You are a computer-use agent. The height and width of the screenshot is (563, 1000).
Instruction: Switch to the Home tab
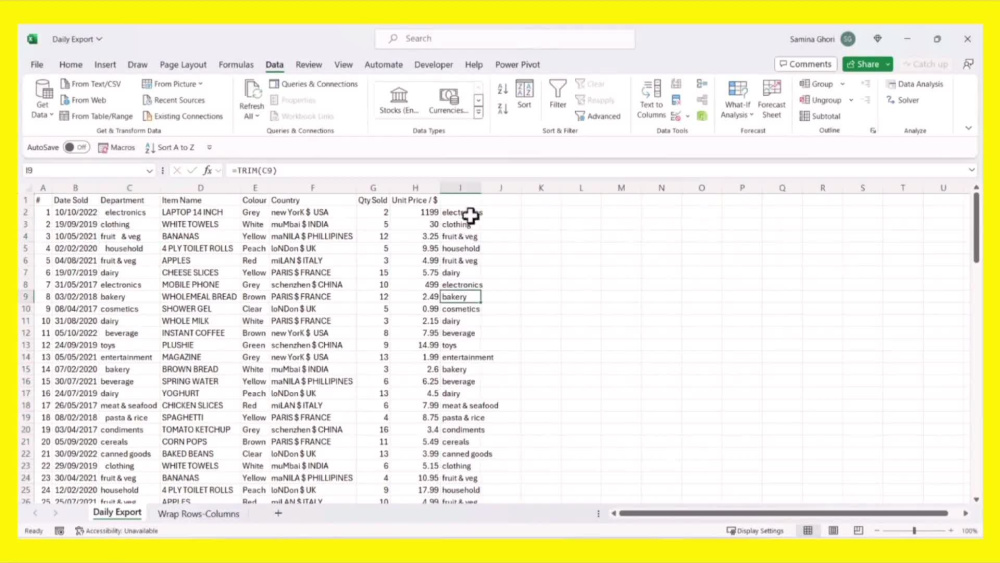[71, 64]
